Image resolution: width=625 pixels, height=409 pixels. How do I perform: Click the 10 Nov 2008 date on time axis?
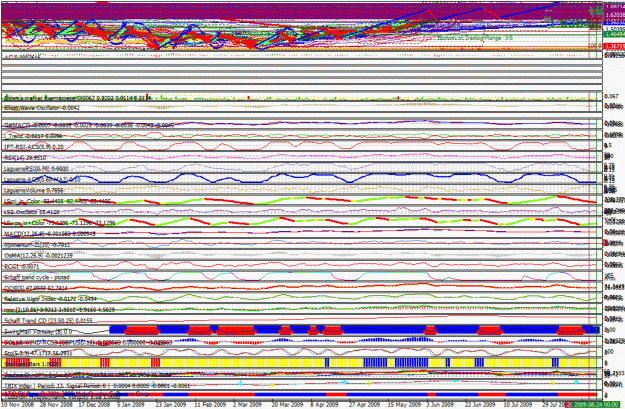coord(16,405)
